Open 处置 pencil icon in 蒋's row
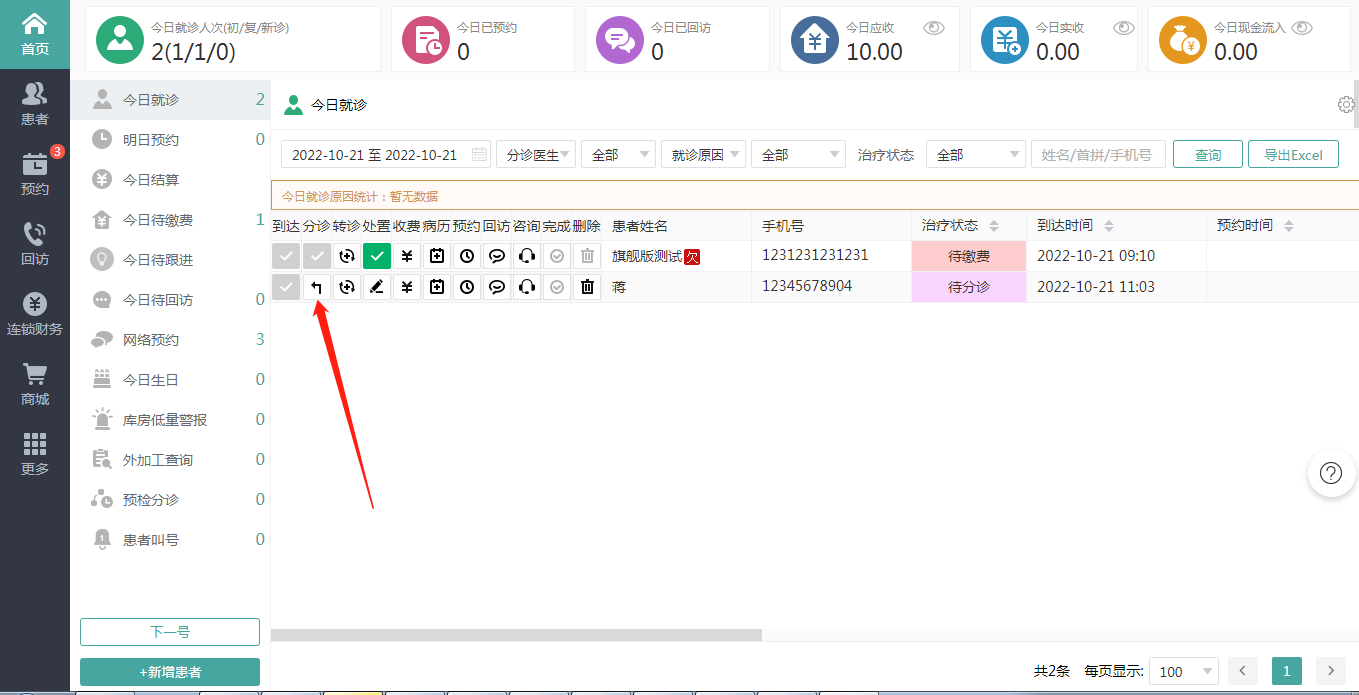Viewport: 1359px width, 695px height. click(377, 287)
